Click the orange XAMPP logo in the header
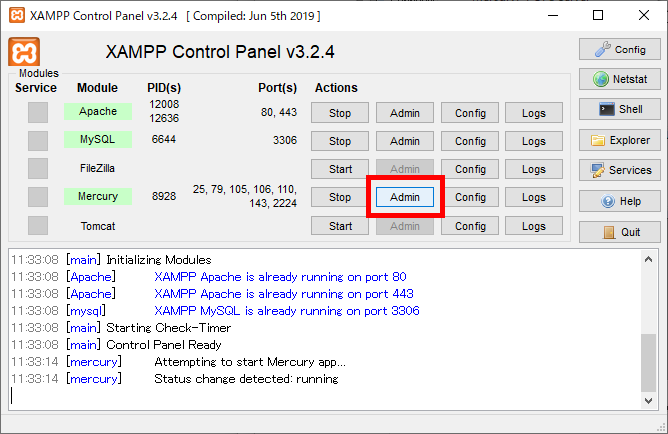The height and width of the screenshot is (434, 668). click(x=24, y=52)
